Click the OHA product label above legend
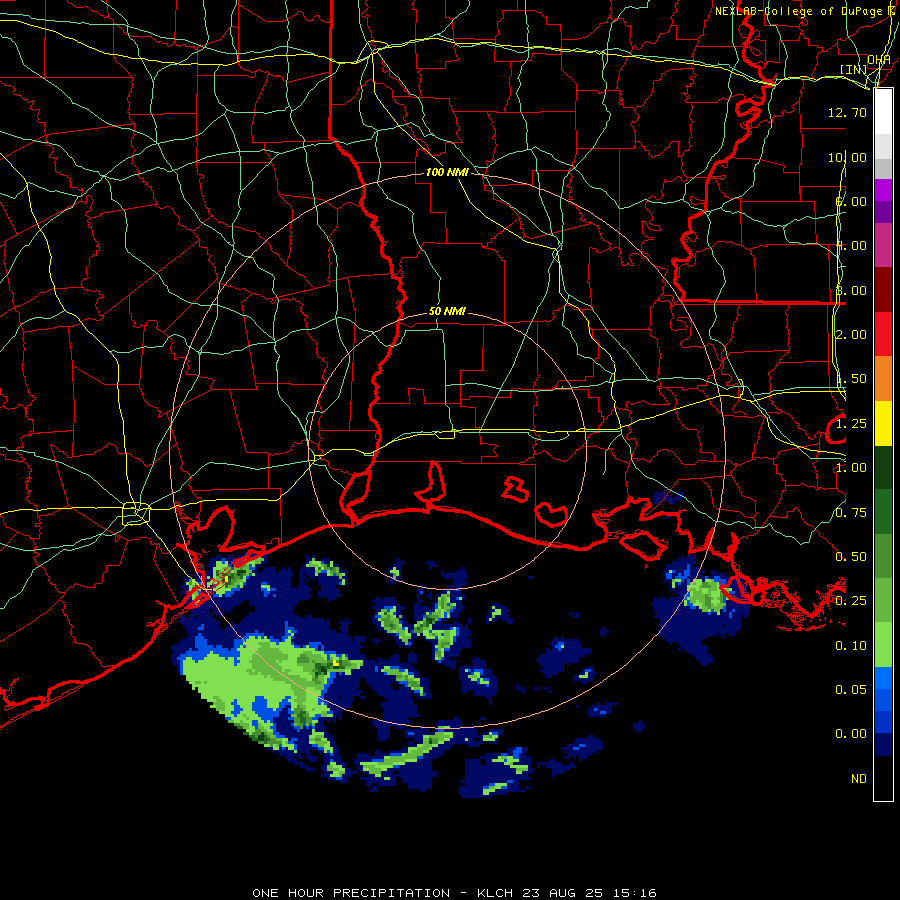900x900 pixels. [879, 60]
